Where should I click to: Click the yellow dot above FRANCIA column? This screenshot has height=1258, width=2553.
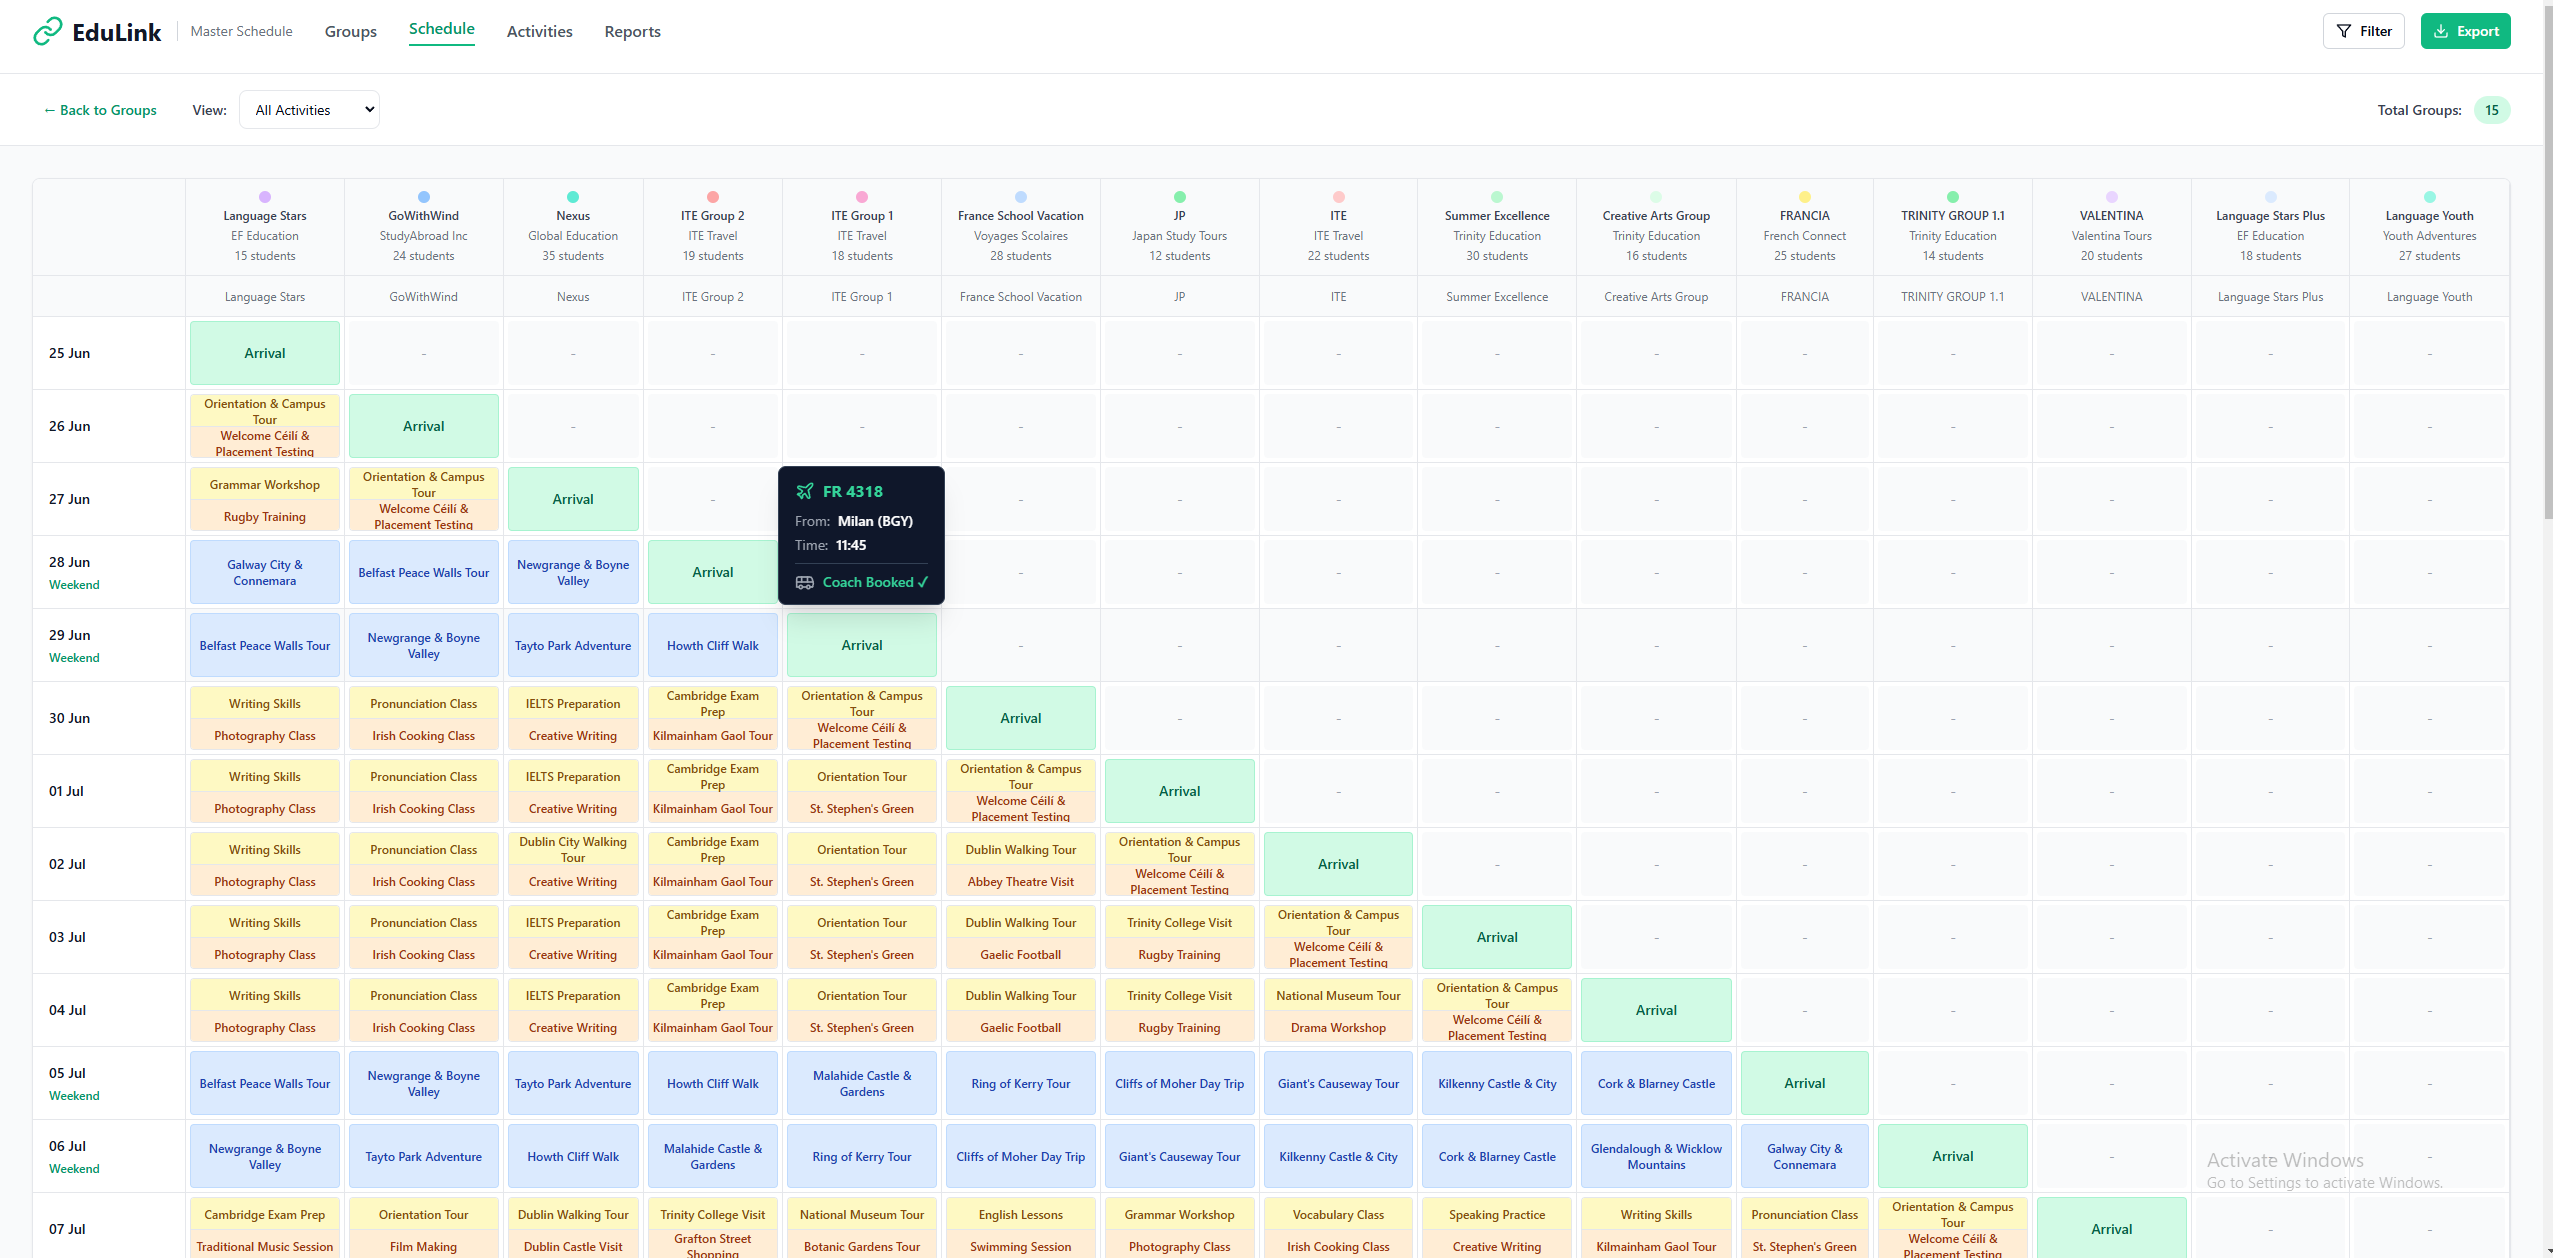pyautogui.click(x=1803, y=196)
